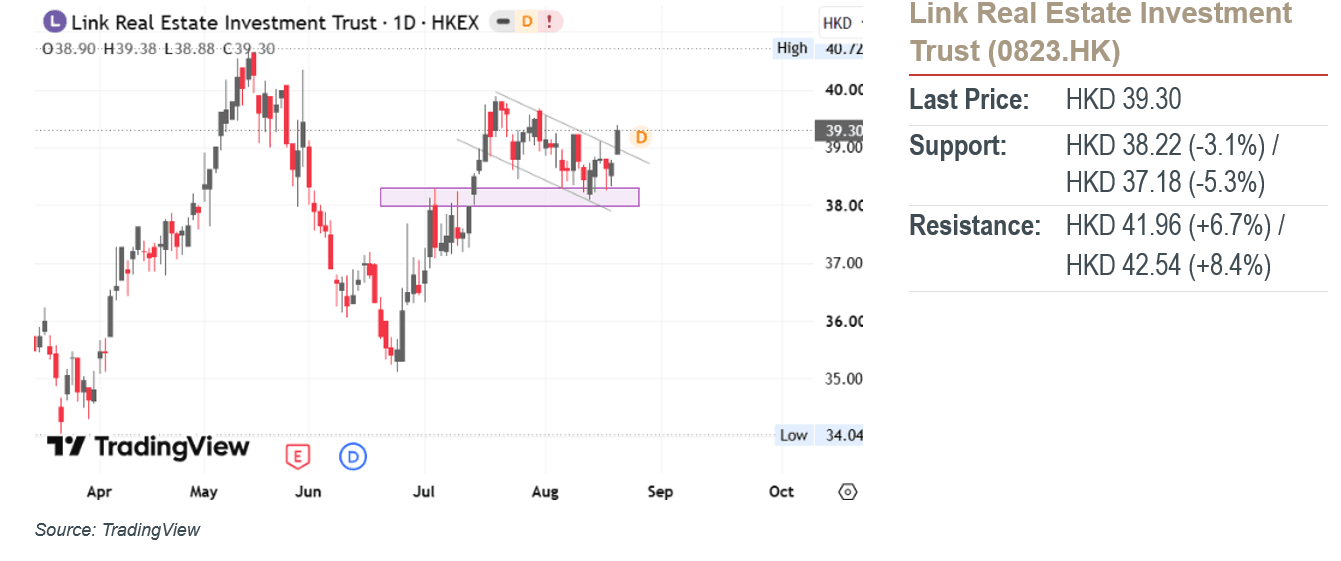Click the Aug label on time axis
Screen dimensions: 1341x561
[546, 492]
